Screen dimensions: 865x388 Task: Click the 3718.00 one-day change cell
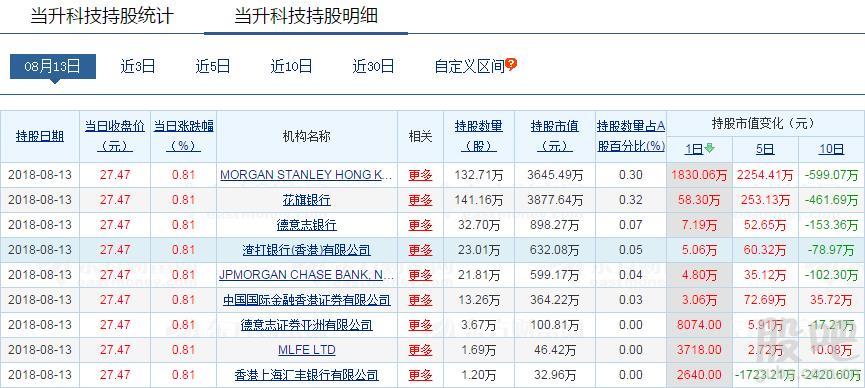point(699,350)
